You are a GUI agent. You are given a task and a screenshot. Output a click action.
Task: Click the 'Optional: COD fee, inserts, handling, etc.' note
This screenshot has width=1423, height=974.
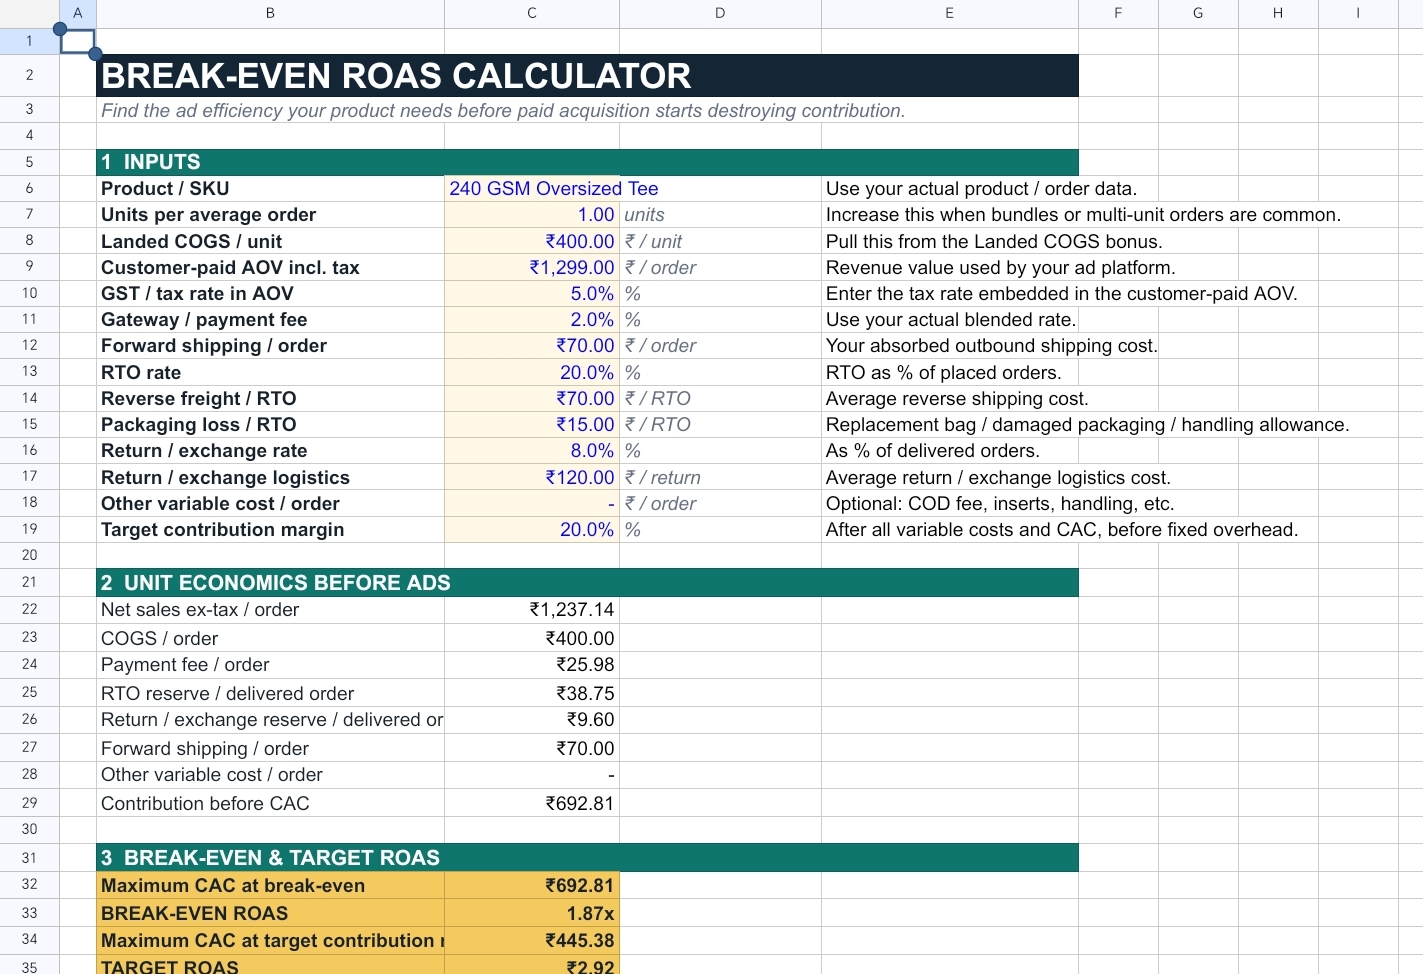pos(1000,503)
